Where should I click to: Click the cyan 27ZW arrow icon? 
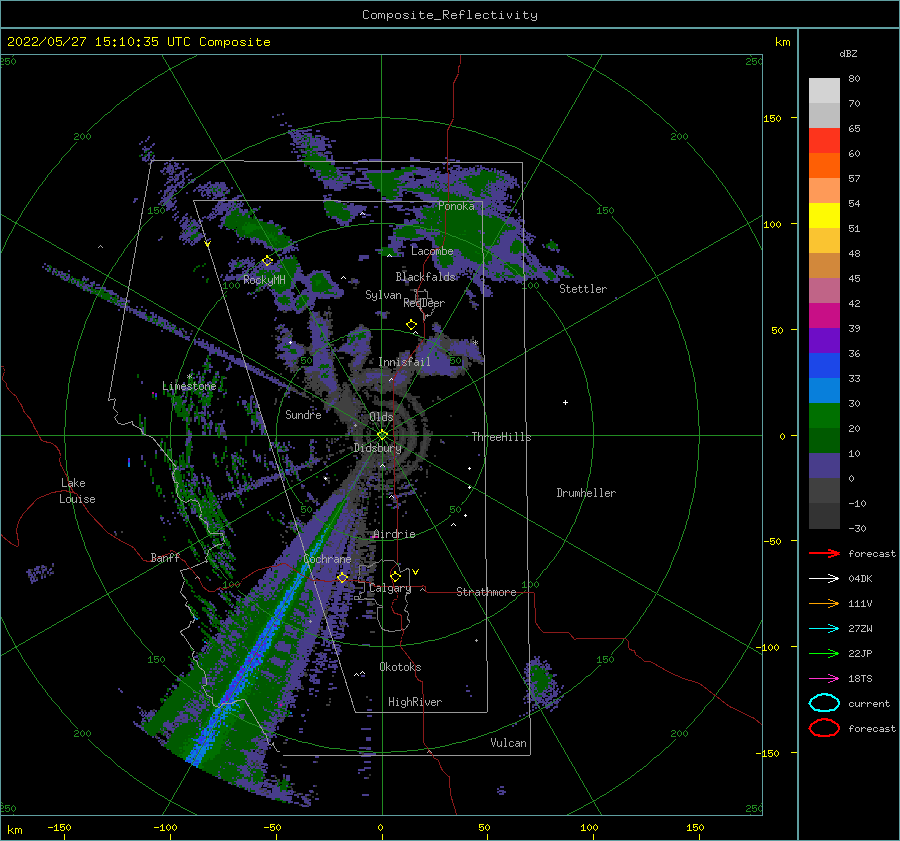[824, 629]
